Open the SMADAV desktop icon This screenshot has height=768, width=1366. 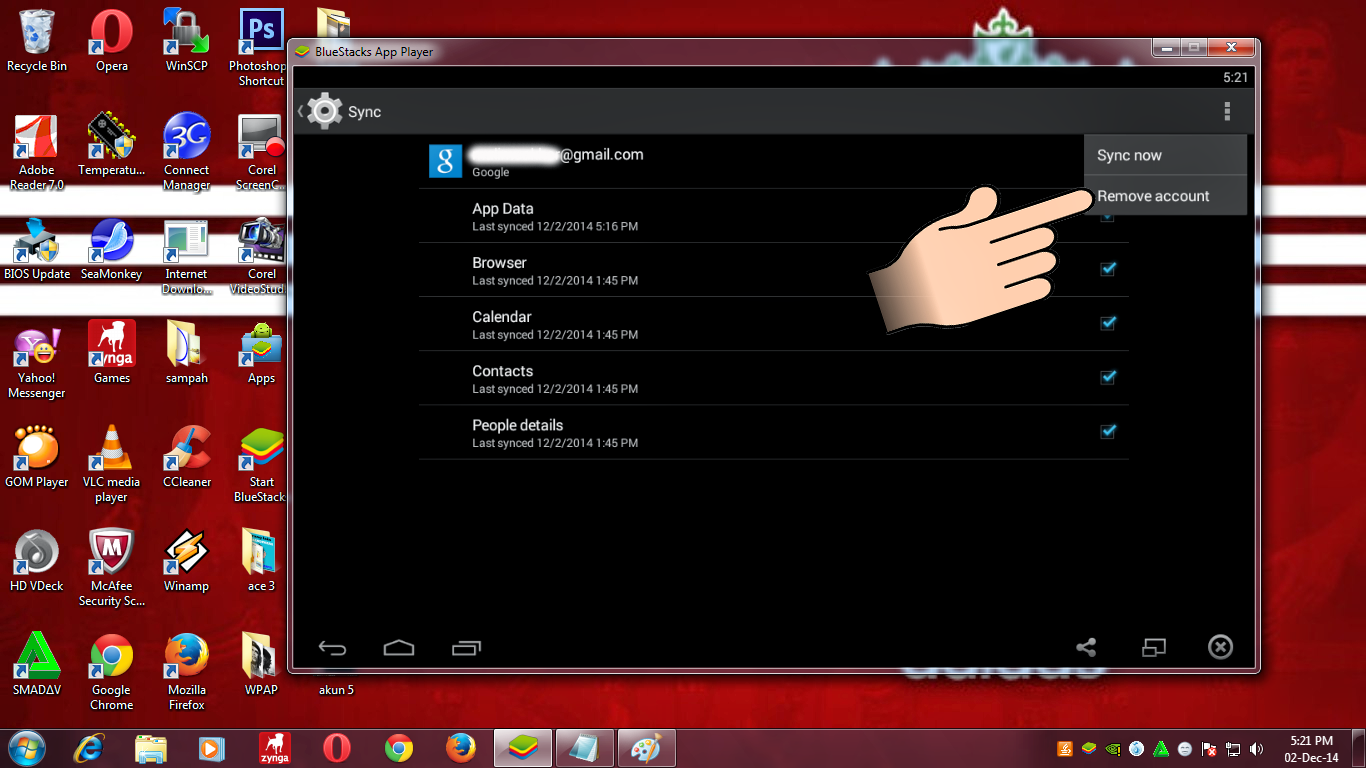click(37, 665)
